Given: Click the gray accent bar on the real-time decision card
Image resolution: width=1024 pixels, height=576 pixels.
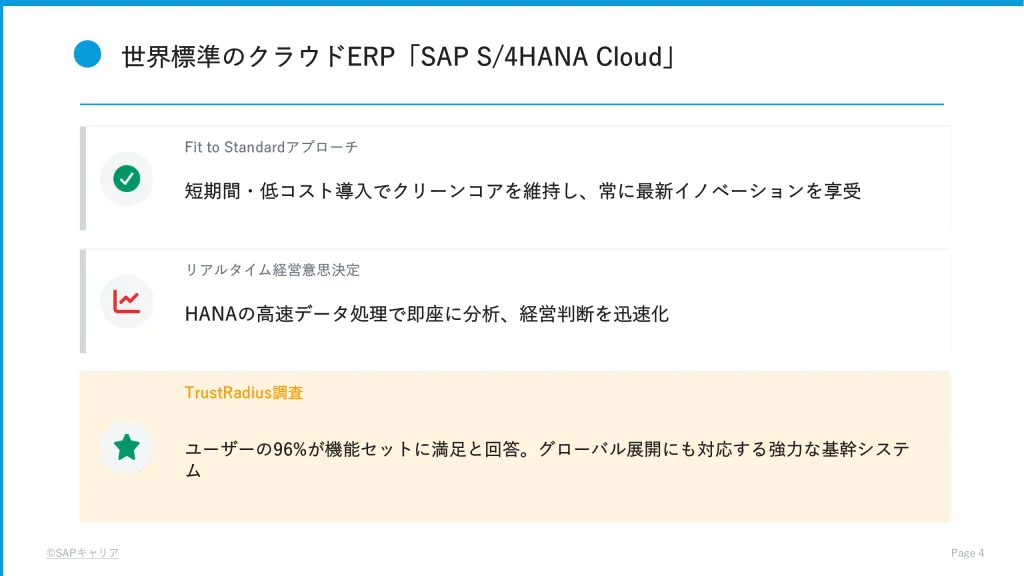Looking at the screenshot, I should [83, 301].
